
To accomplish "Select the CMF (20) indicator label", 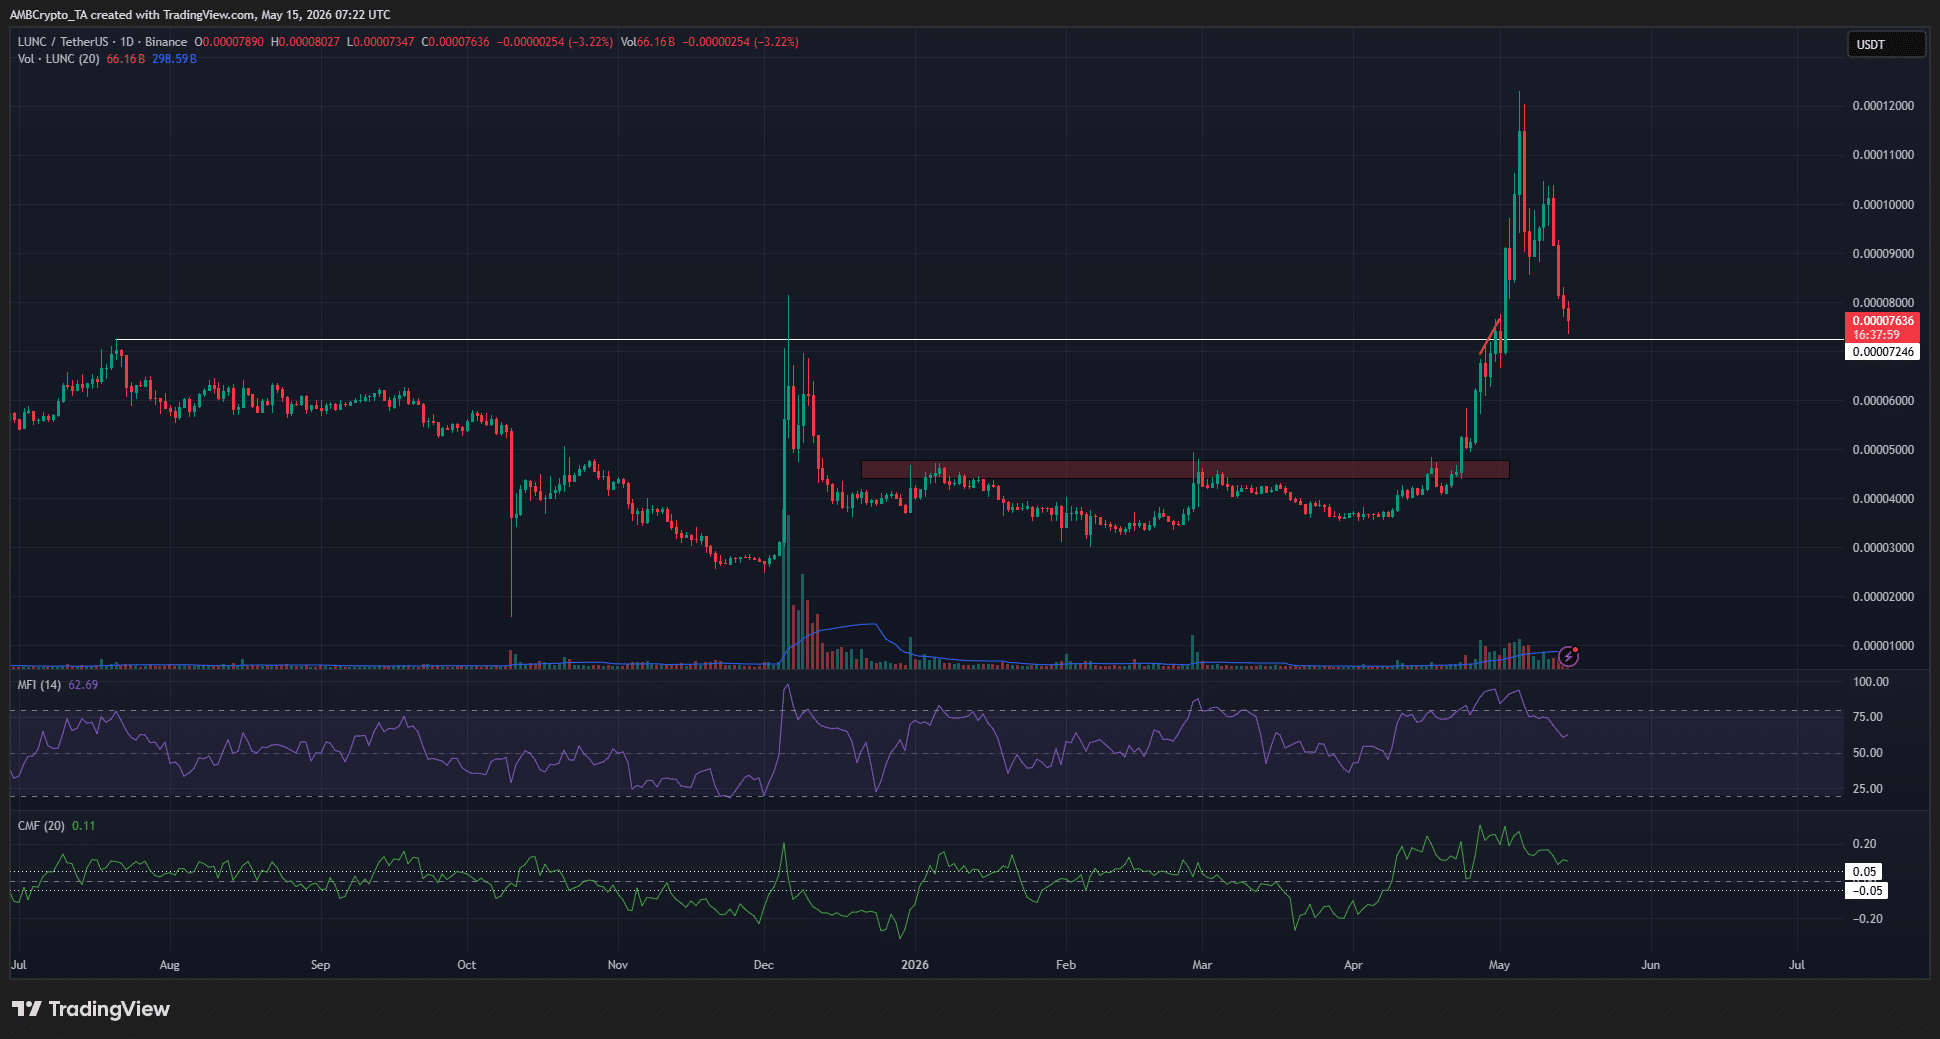I will [41, 826].
